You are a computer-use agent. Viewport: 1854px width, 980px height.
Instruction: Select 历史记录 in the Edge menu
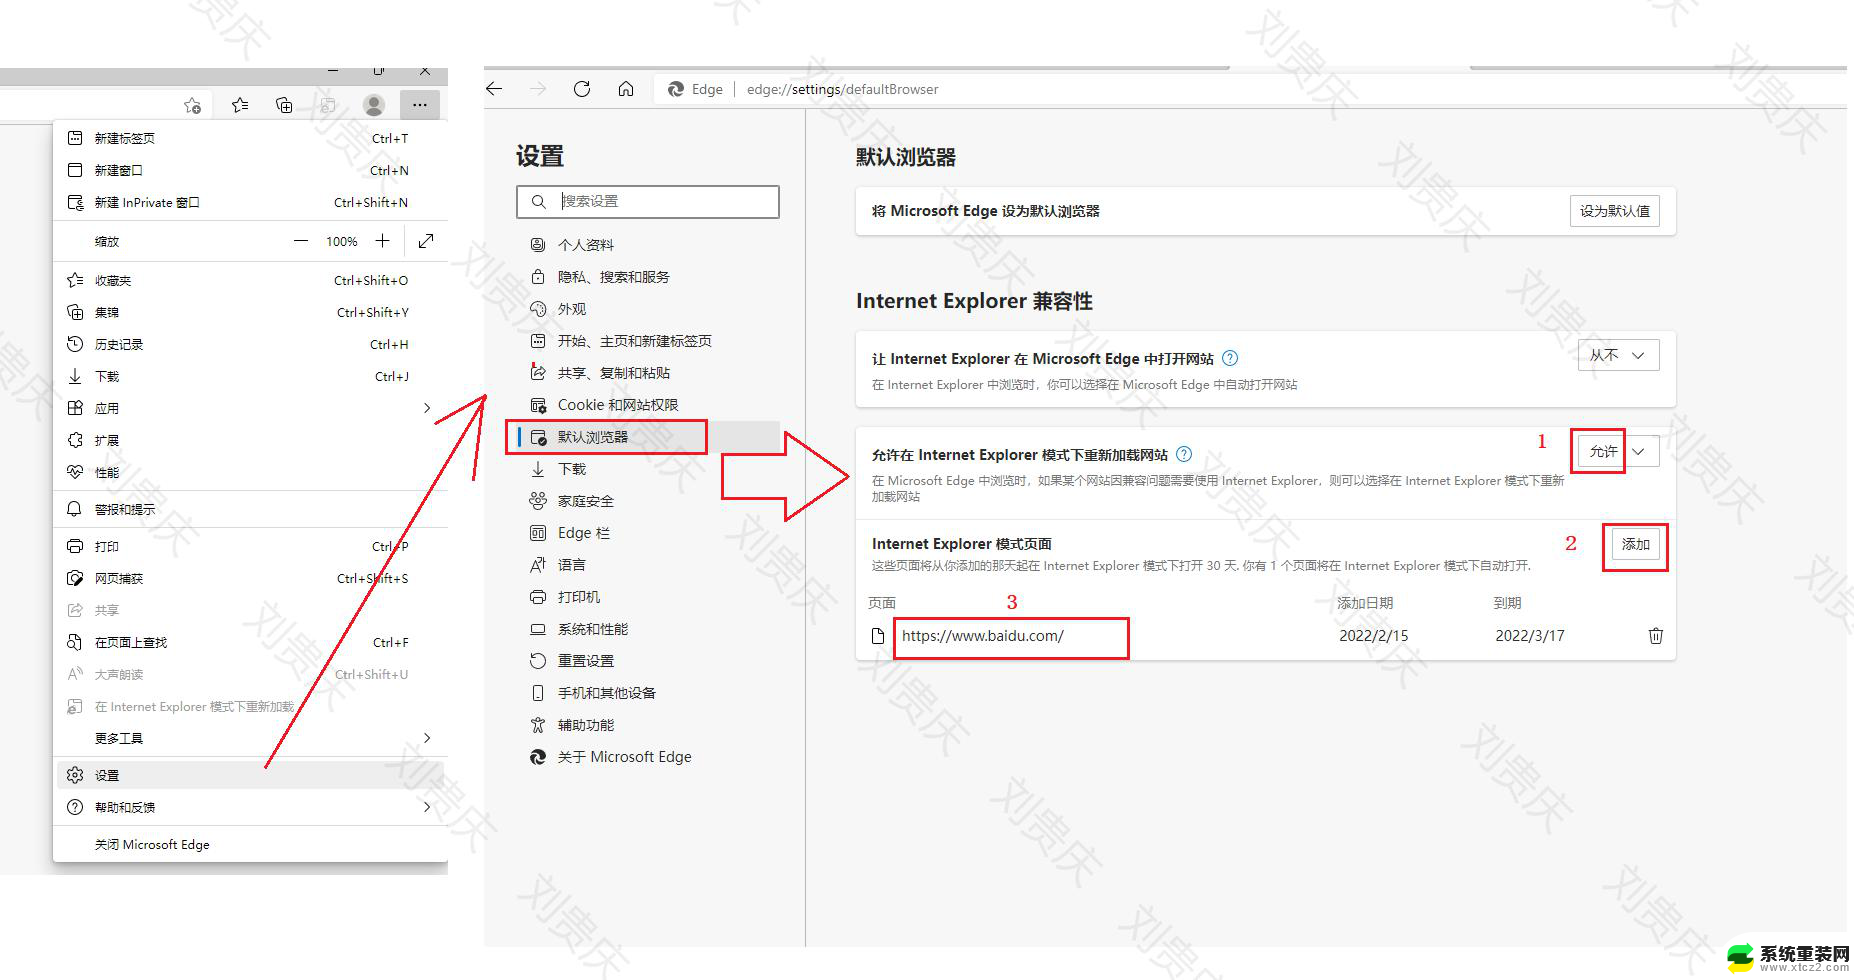coord(250,344)
